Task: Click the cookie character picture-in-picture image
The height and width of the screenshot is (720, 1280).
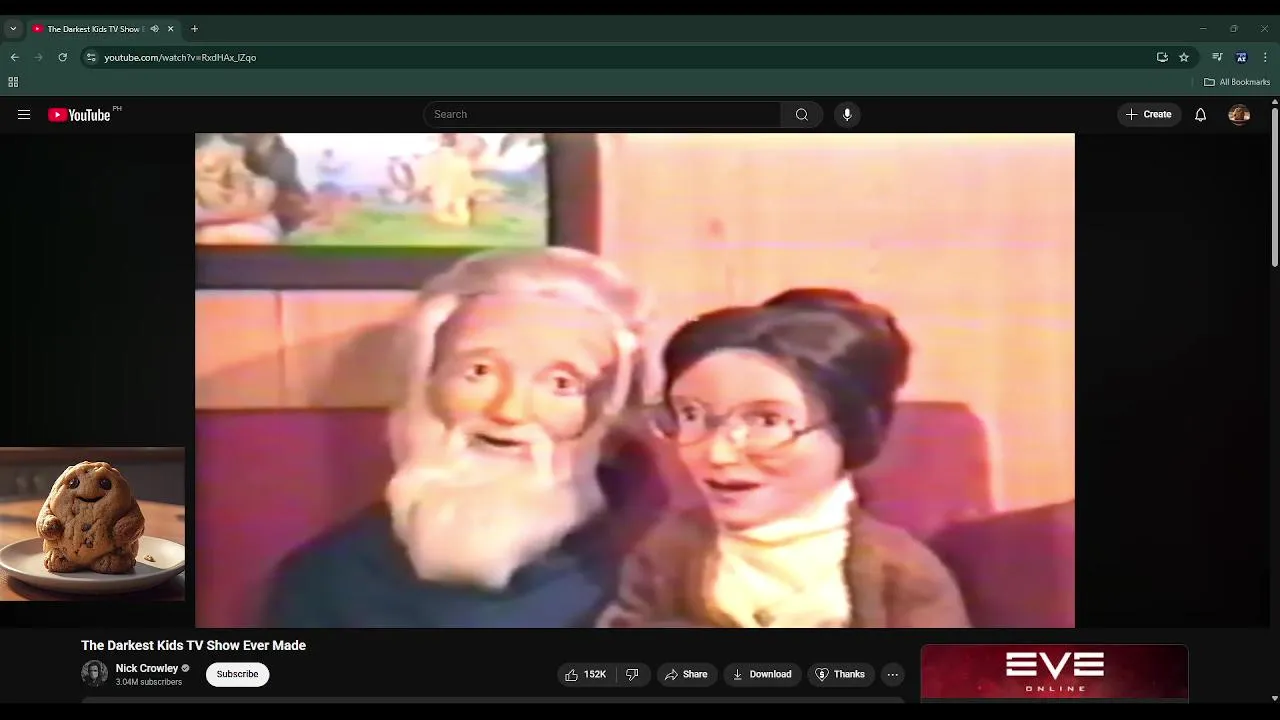Action: (92, 524)
